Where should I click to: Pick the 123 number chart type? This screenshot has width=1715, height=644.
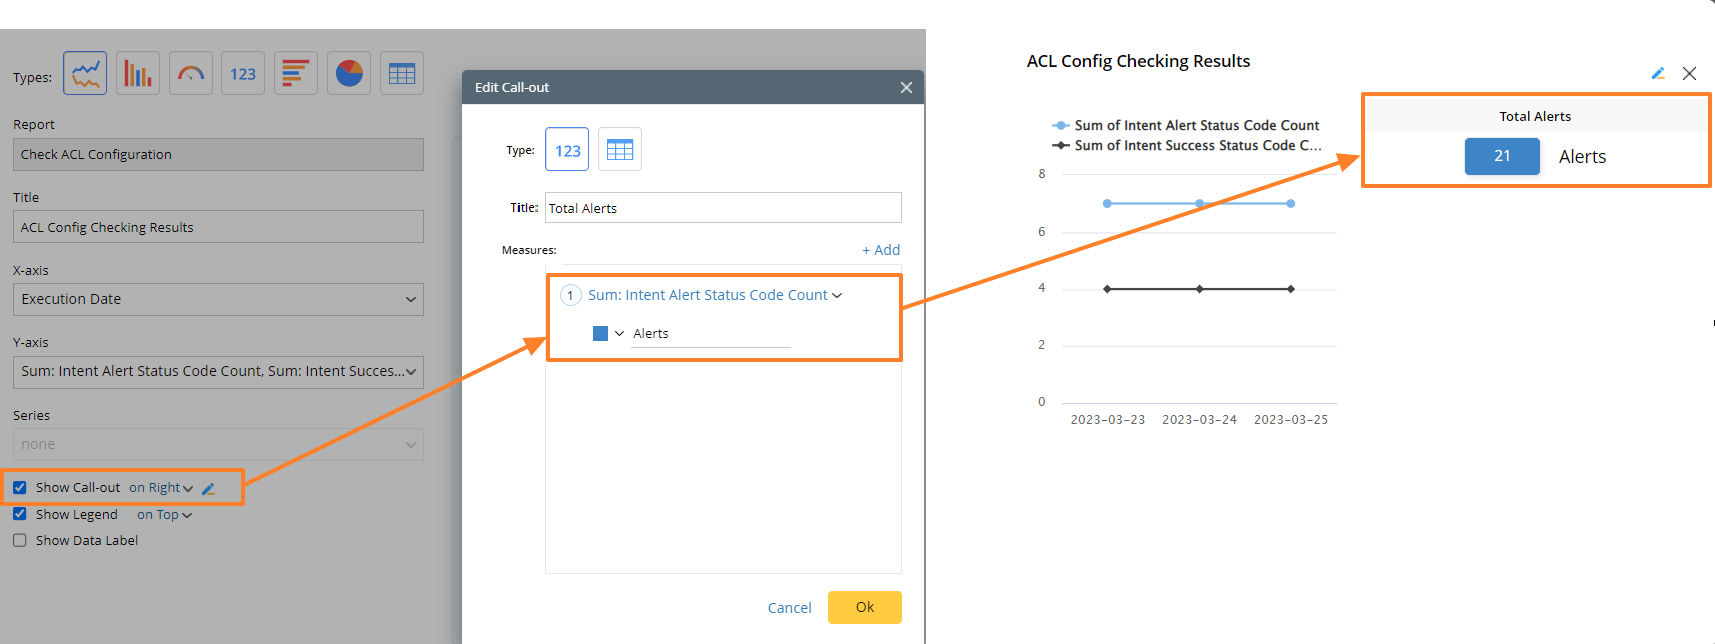[x=243, y=73]
